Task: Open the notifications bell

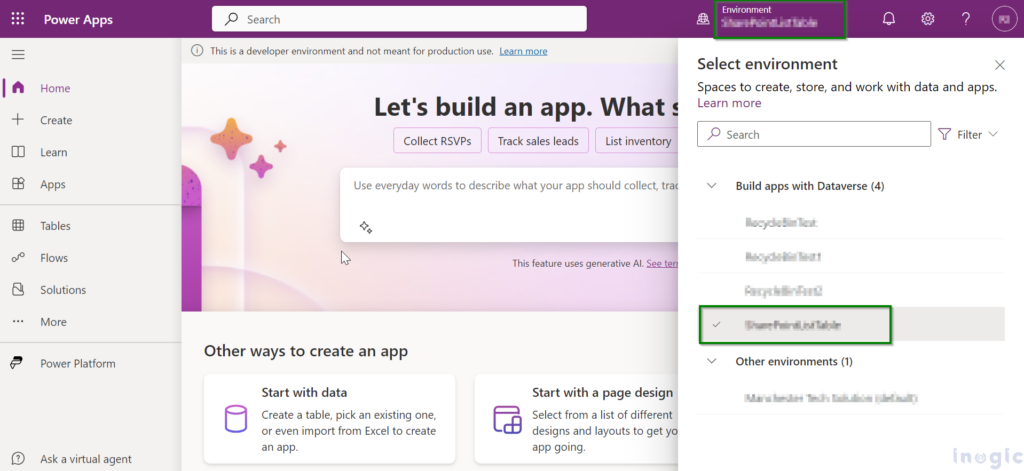Action: [x=889, y=19]
